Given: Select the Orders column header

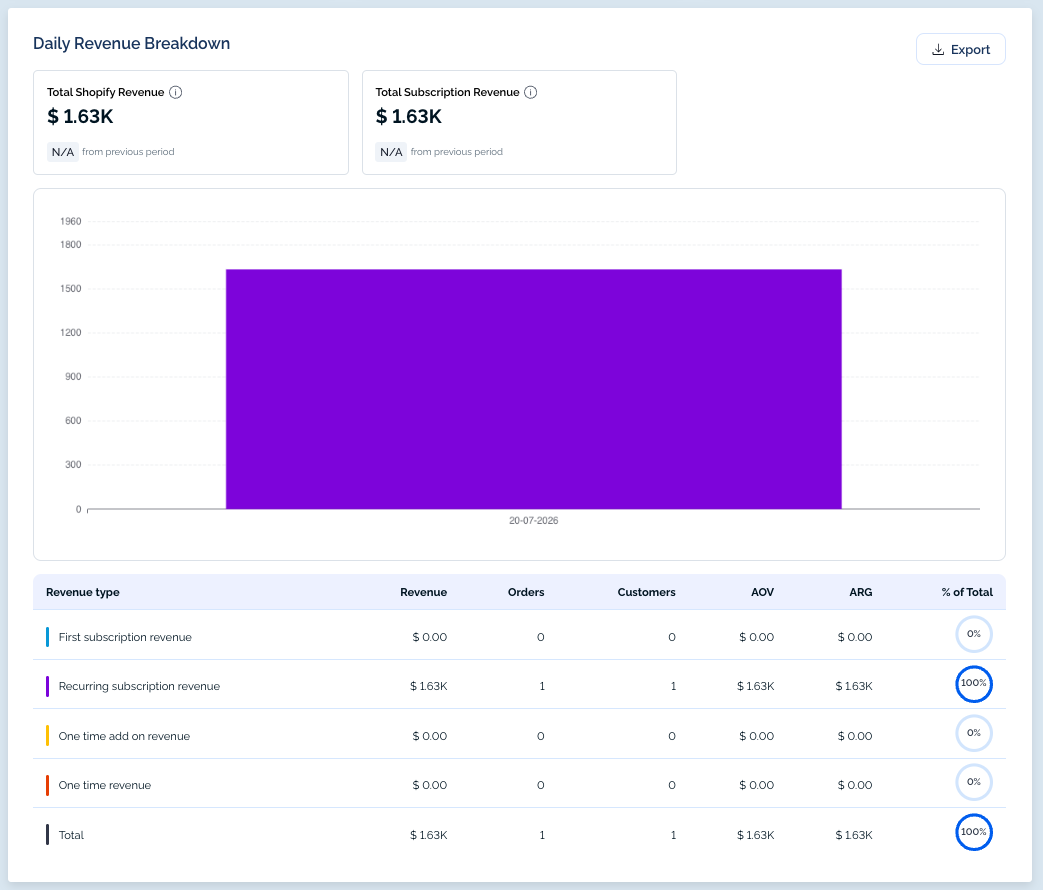Looking at the screenshot, I should (525, 592).
